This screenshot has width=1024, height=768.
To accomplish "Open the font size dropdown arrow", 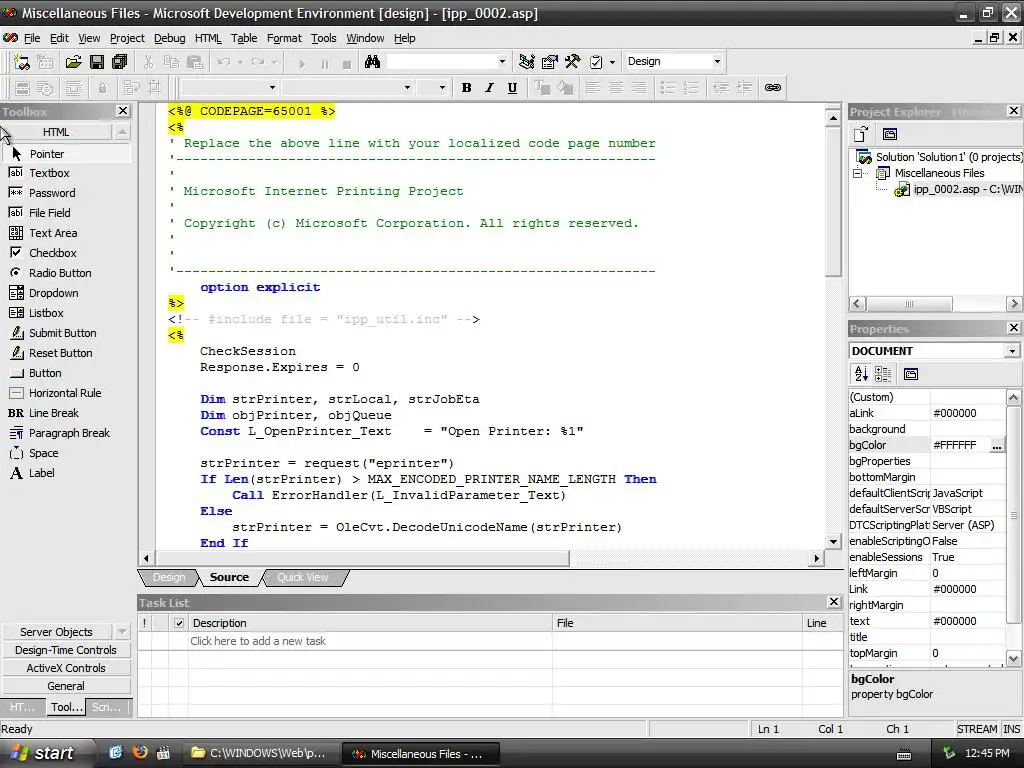I will click(442, 88).
